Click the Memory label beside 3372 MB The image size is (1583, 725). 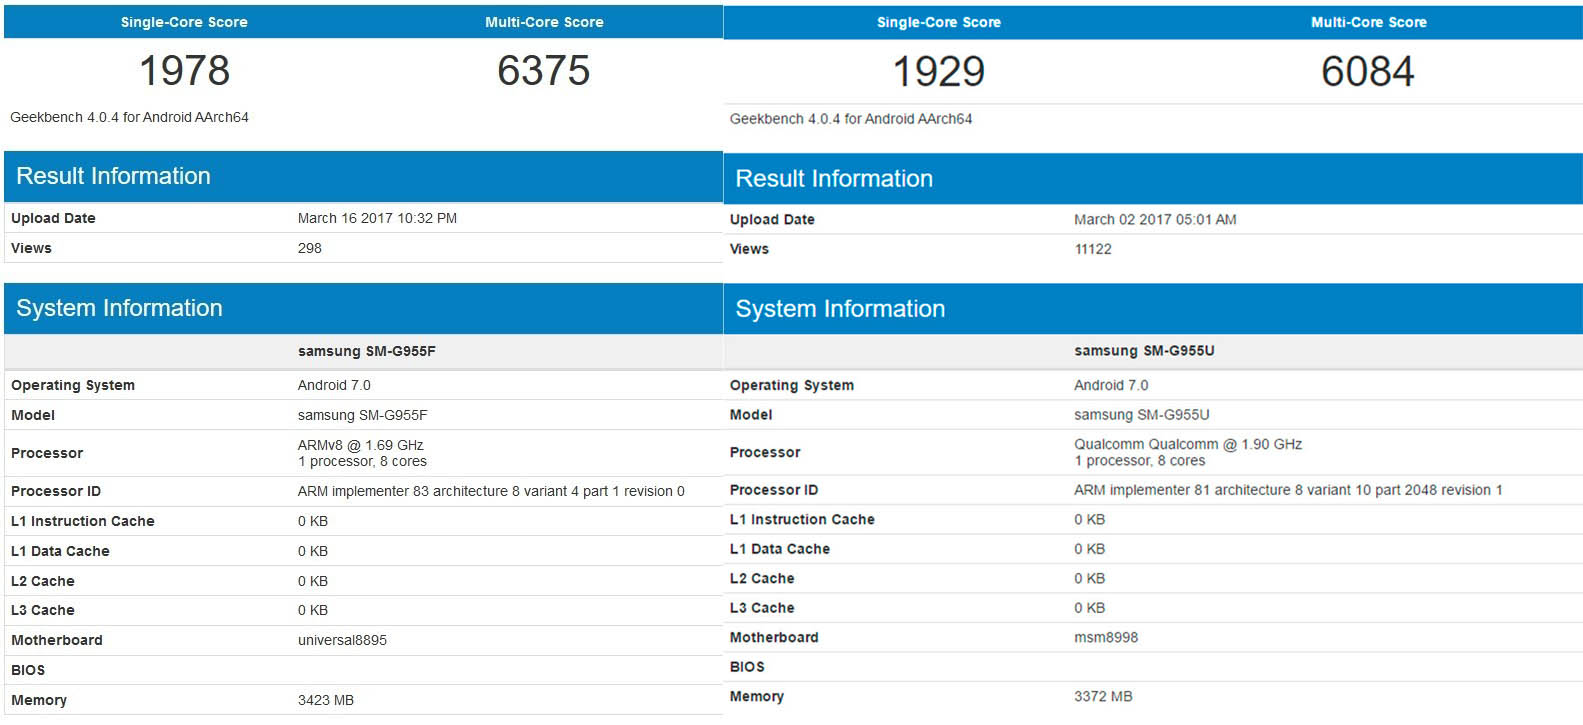pyautogui.click(x=757, y=696)
